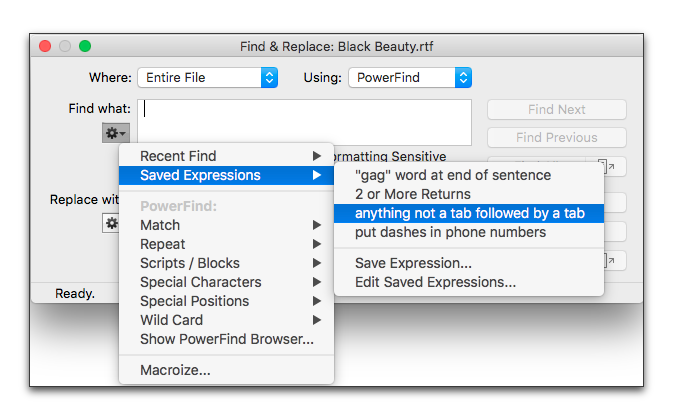
Task: Click the arrow beside Recent Find
Action: coord(317,156)
